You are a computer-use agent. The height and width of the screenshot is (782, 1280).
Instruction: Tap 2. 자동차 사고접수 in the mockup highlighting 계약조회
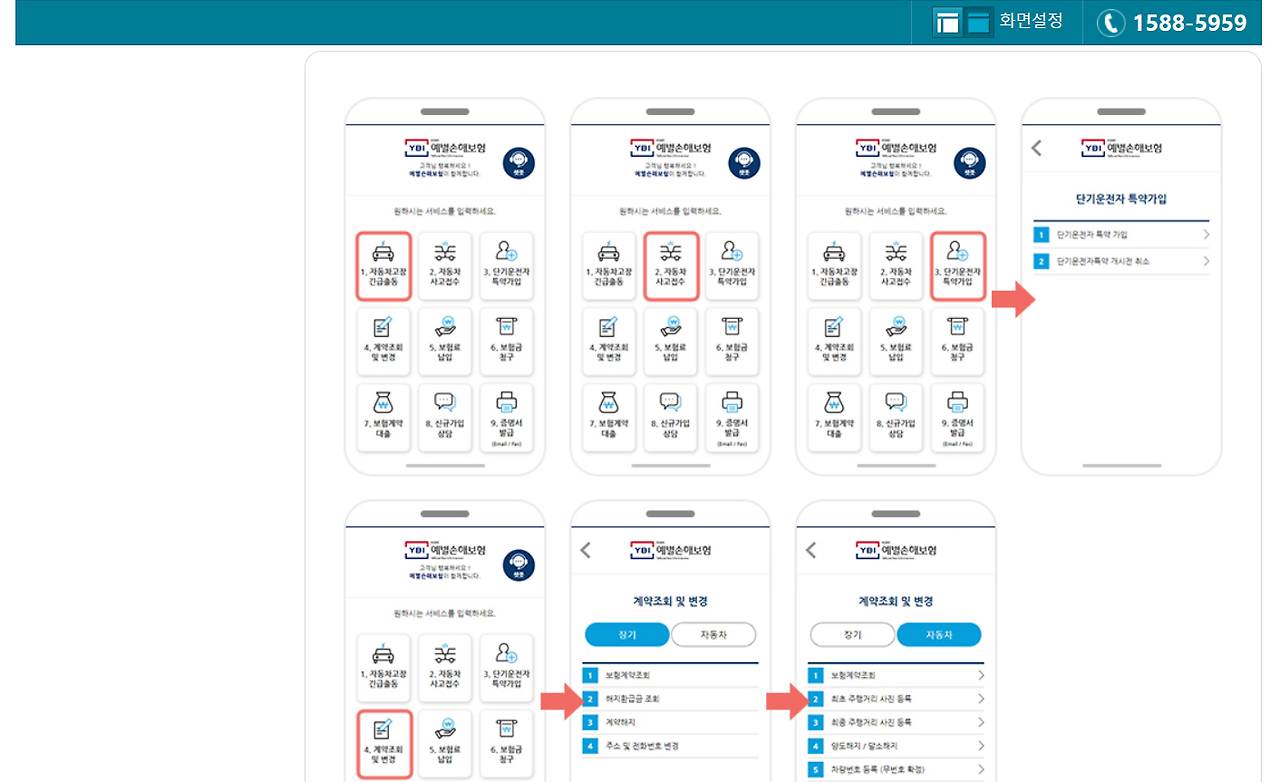point(444,668)
